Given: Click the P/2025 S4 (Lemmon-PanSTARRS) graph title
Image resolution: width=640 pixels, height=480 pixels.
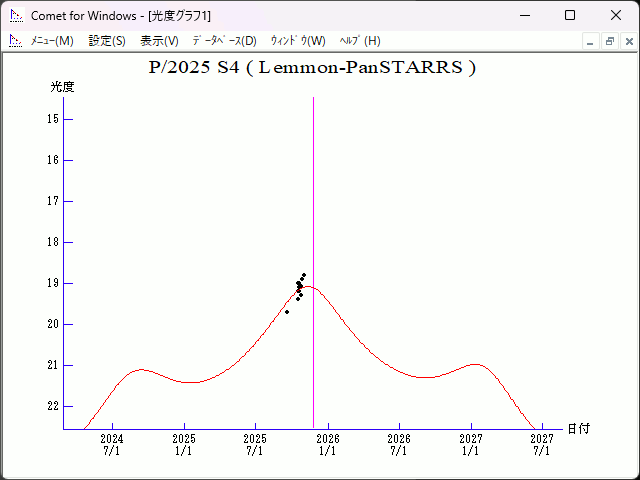Looking at the screenshot, I should click(x=312, y=68).
